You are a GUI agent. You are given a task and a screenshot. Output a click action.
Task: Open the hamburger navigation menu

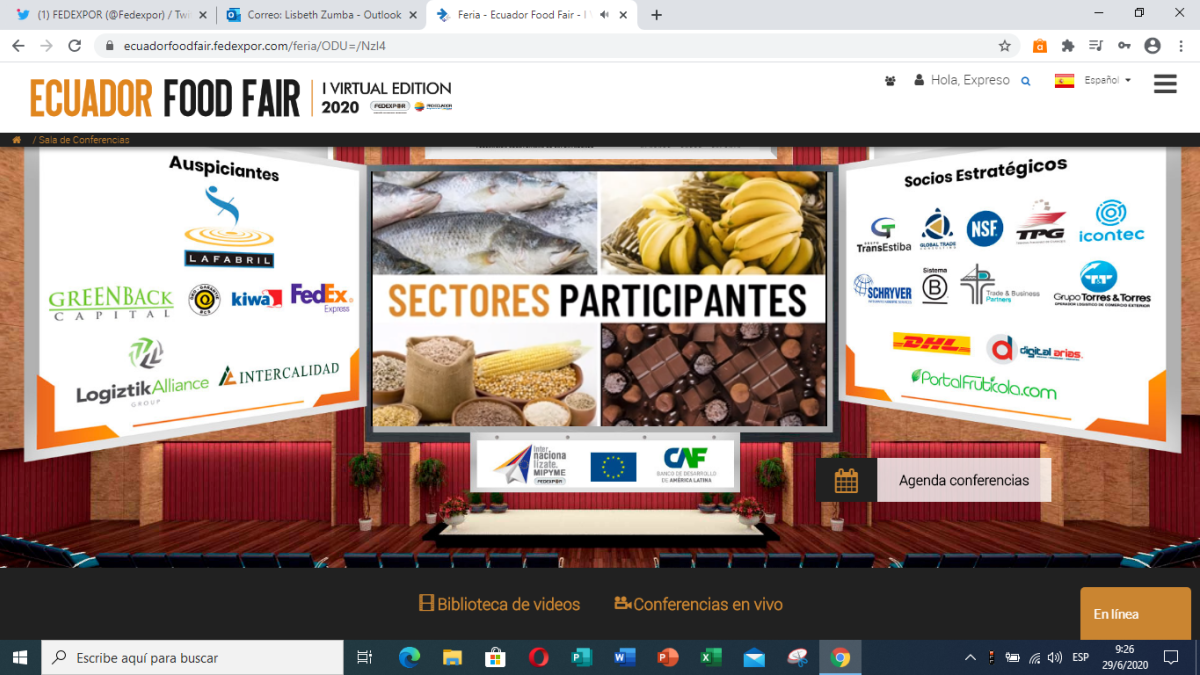click(x=1164, y=84)
